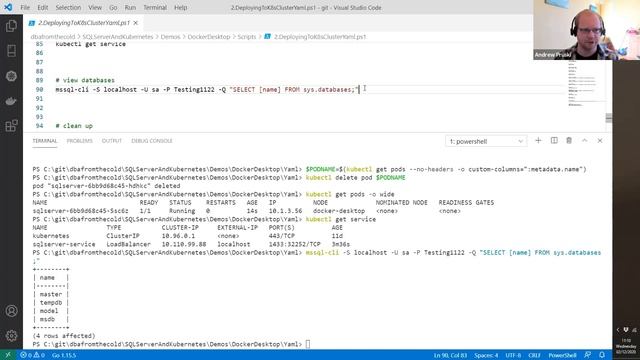Open the Kubernetes view in activity bar
The height and width of the screenshot is (360, 640).
(11, 76)
